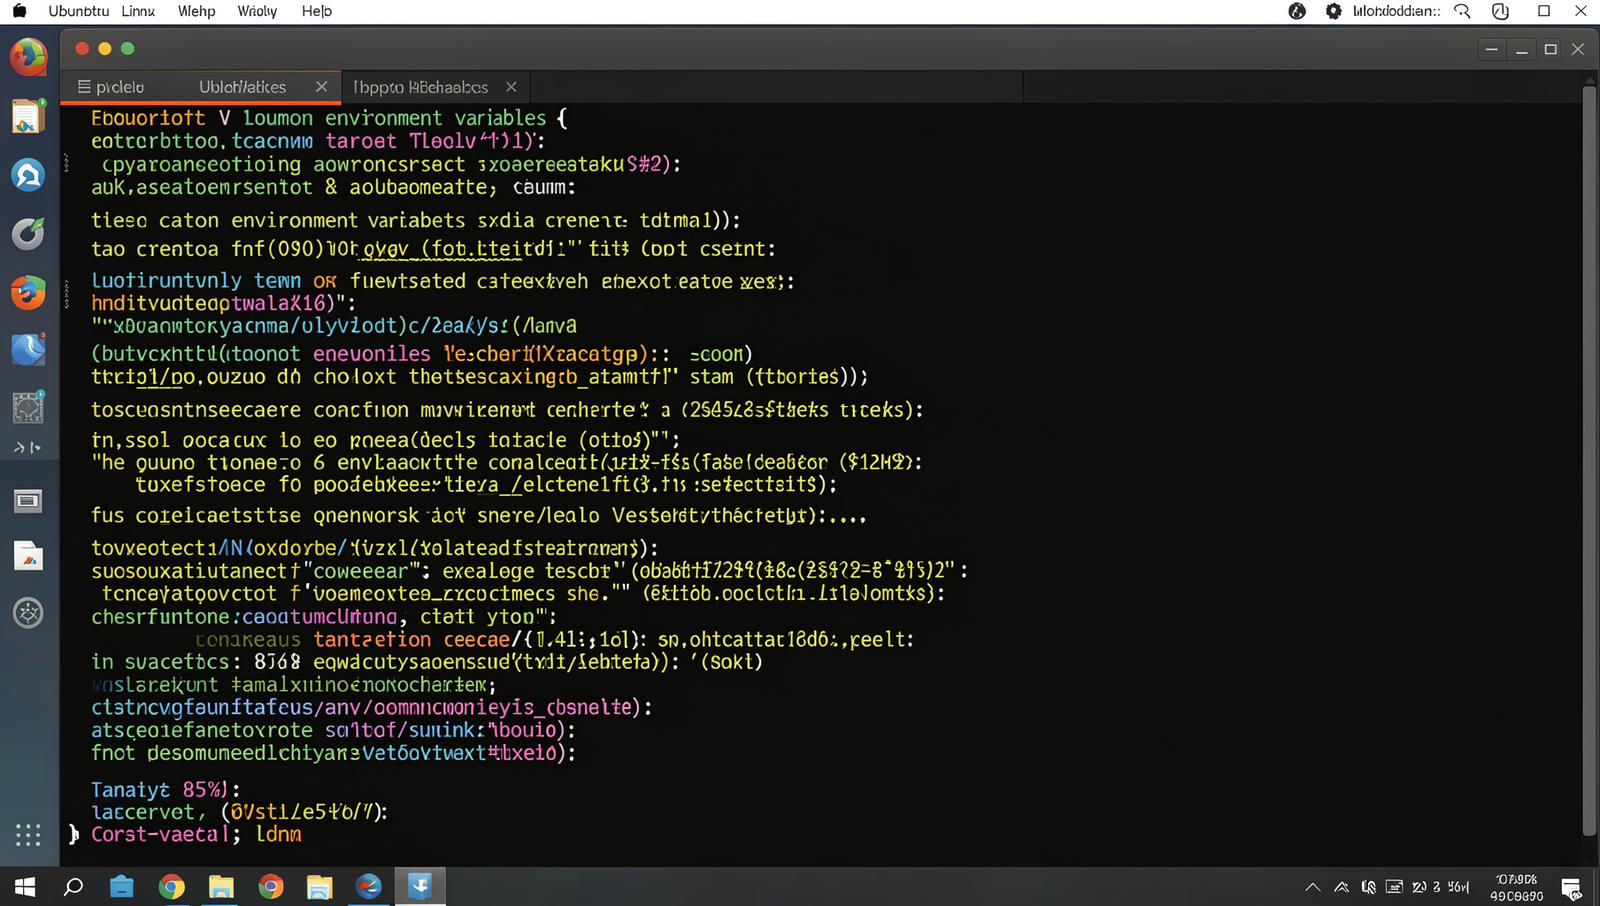Click the taskbar search magnifier icon

73,887
